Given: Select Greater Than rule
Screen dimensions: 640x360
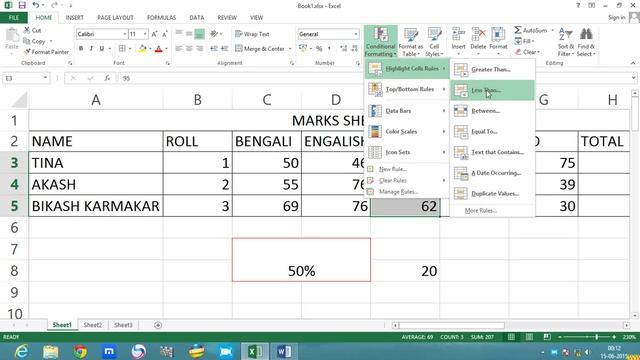Looking at the screenshot, I should click(492, 69).
